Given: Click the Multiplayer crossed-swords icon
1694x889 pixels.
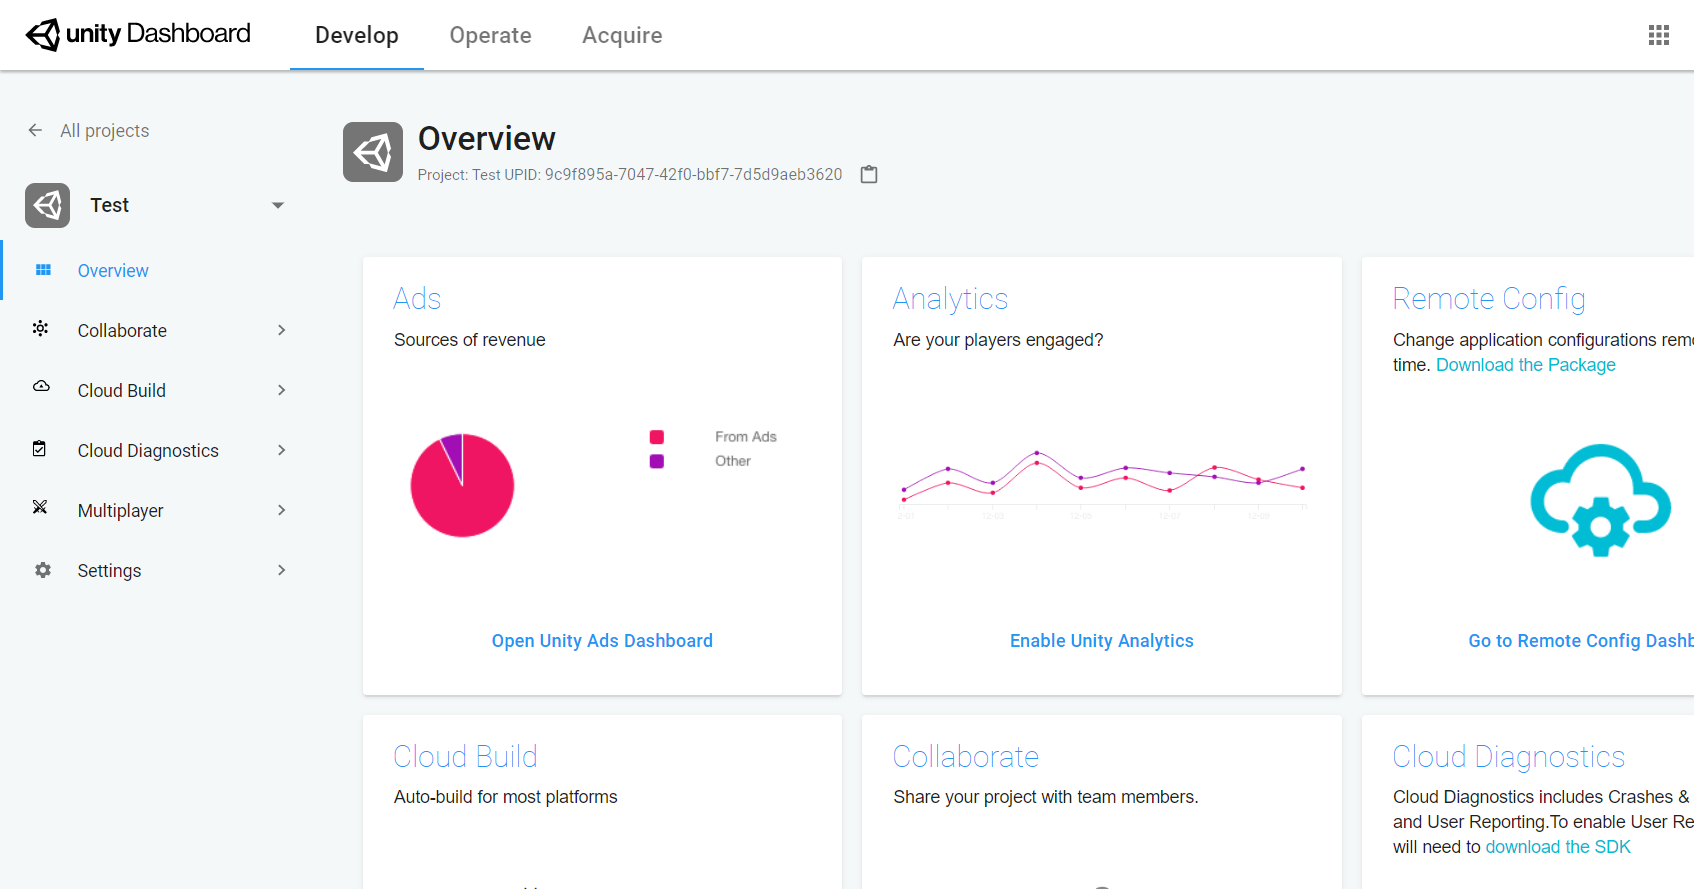Looking at the screenshot, I should coord(40,508).
